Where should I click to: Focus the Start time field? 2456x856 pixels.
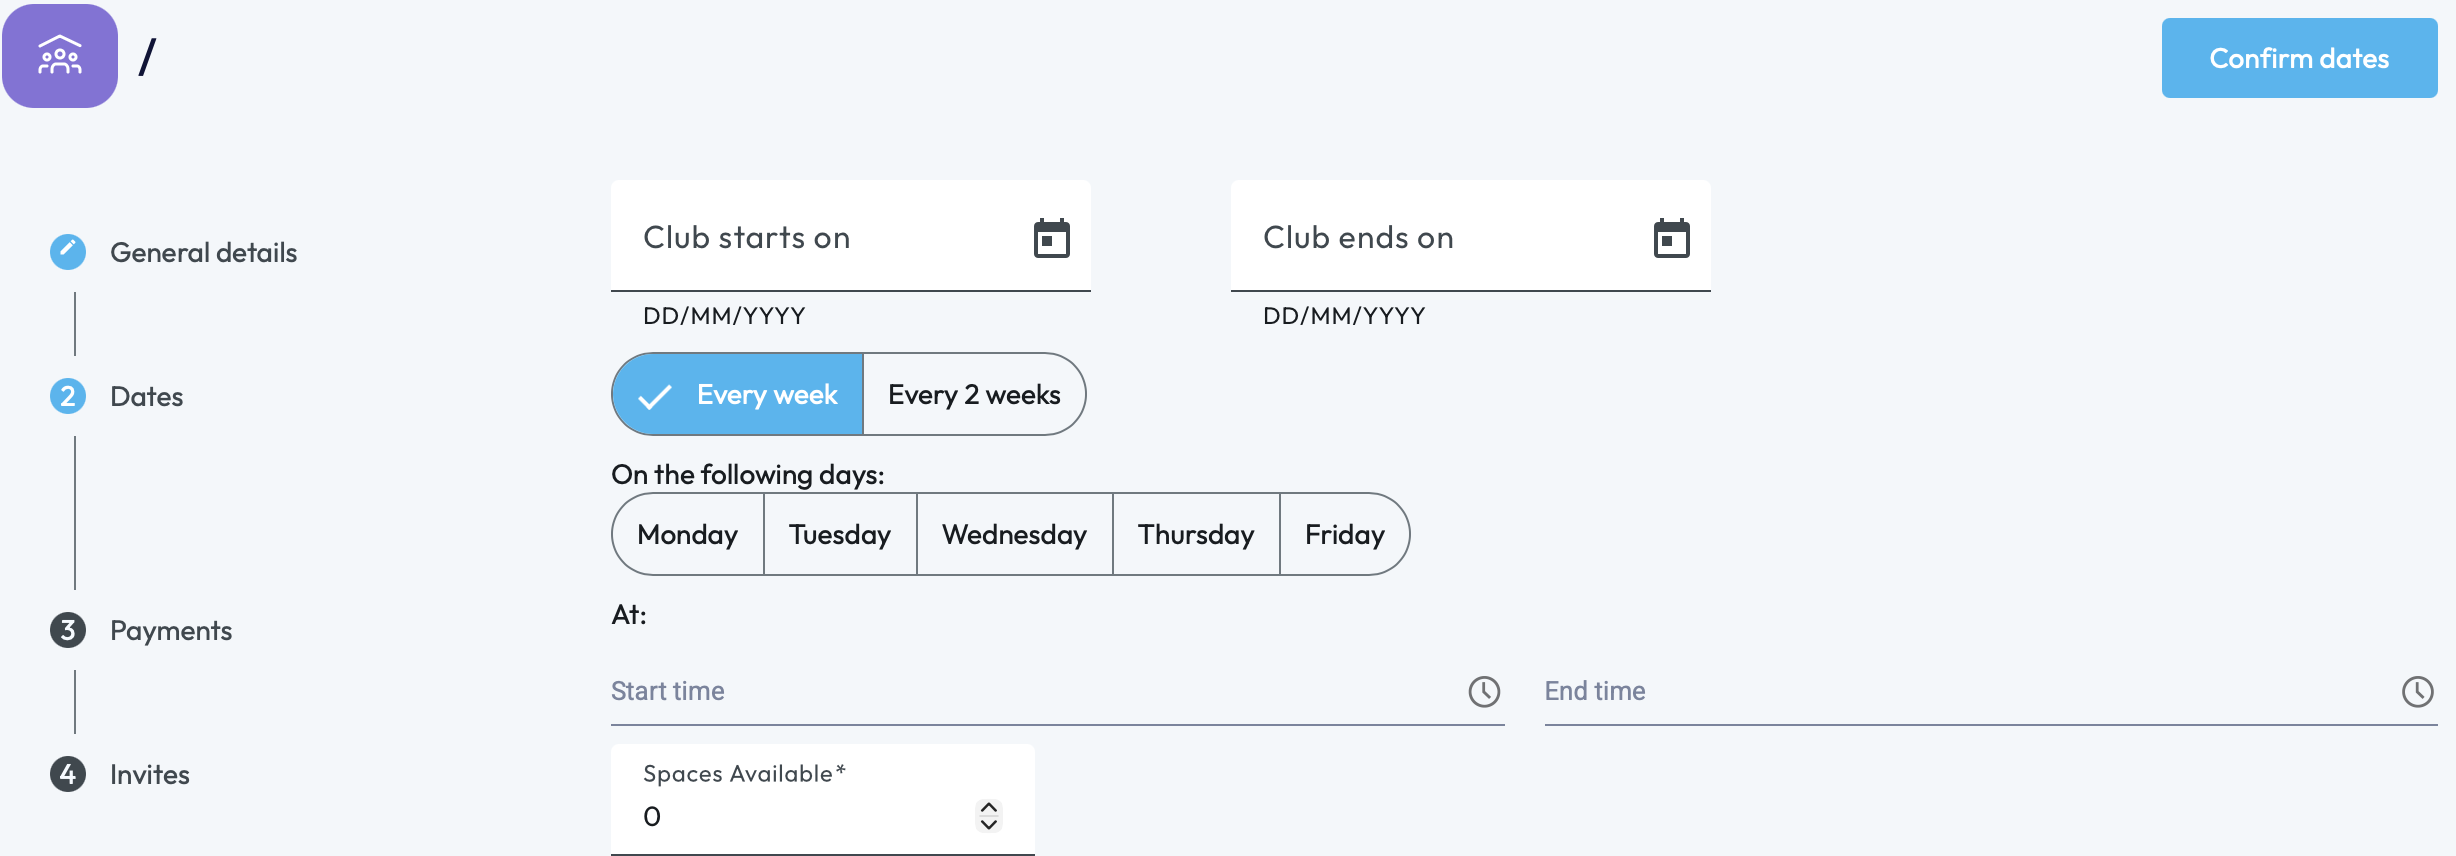click(x=1030, y=691)
